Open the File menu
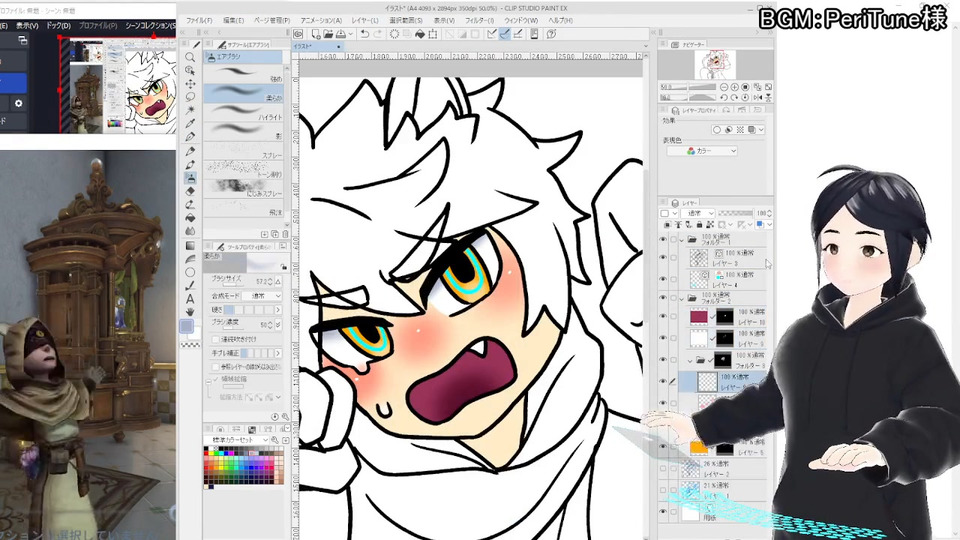 click(x=199, y=20)
